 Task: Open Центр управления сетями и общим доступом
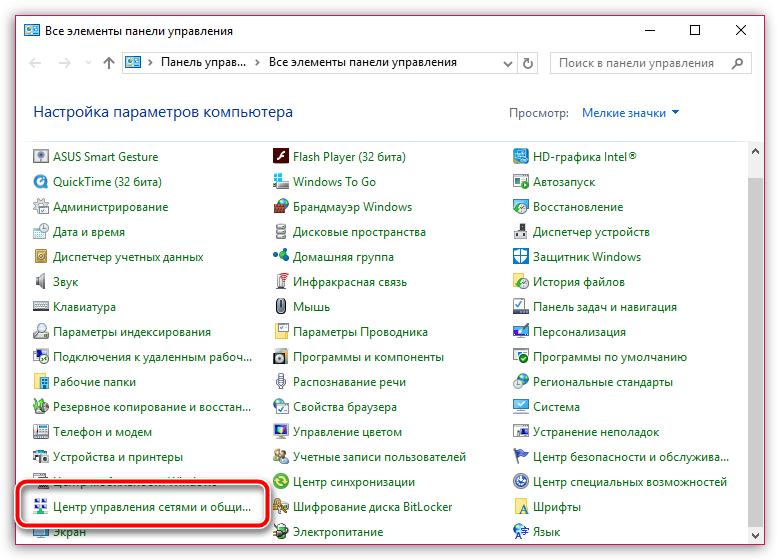click(150, 507)
